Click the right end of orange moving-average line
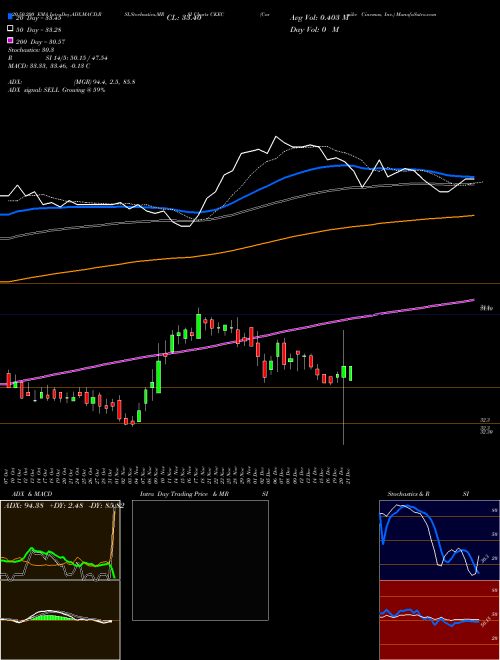Image resolution: width=500 pixels, height=660 pixels. 473,216
